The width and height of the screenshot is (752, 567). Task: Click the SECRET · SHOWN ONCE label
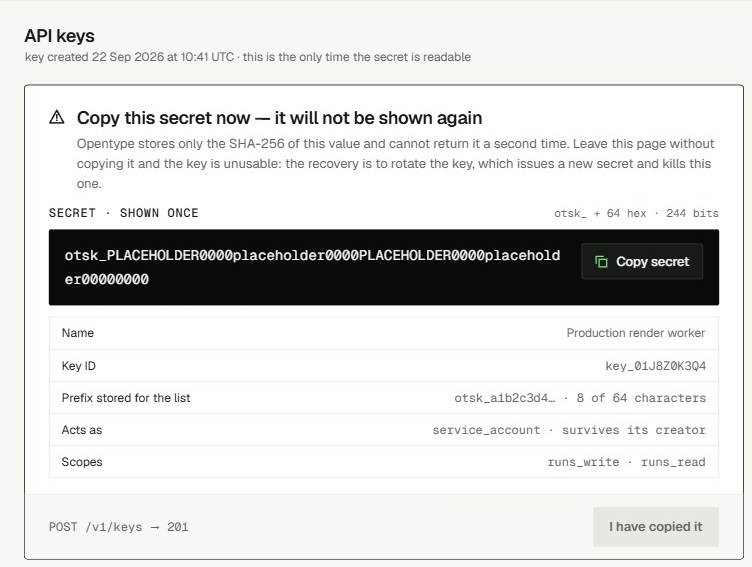point(124,213)
